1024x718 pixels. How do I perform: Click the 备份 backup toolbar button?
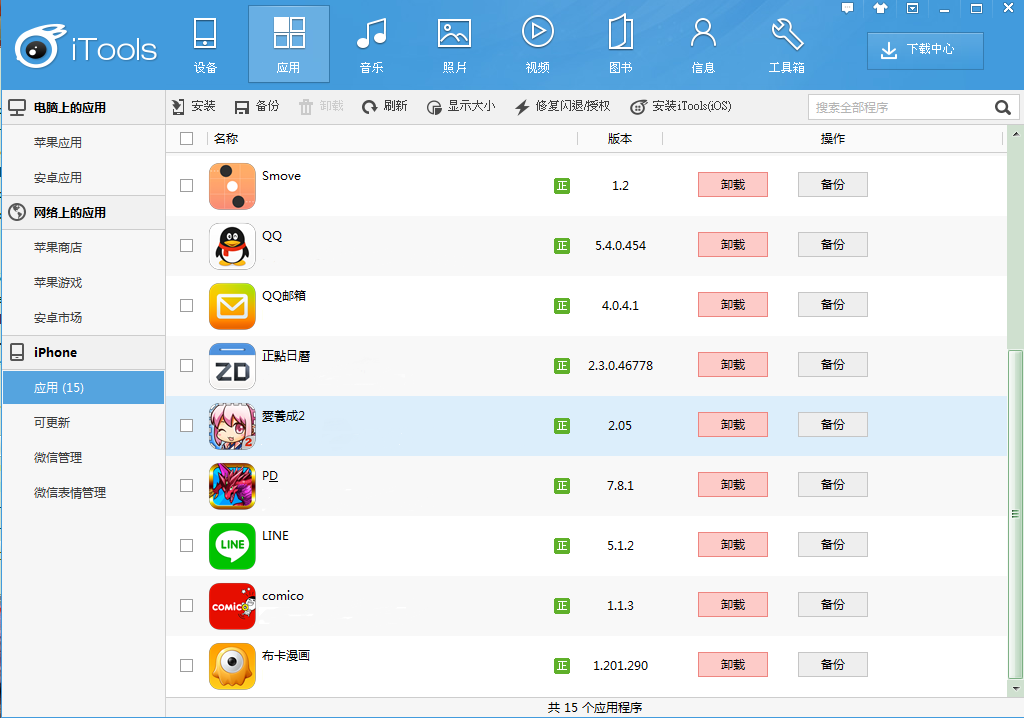click(x=257, y=106)
